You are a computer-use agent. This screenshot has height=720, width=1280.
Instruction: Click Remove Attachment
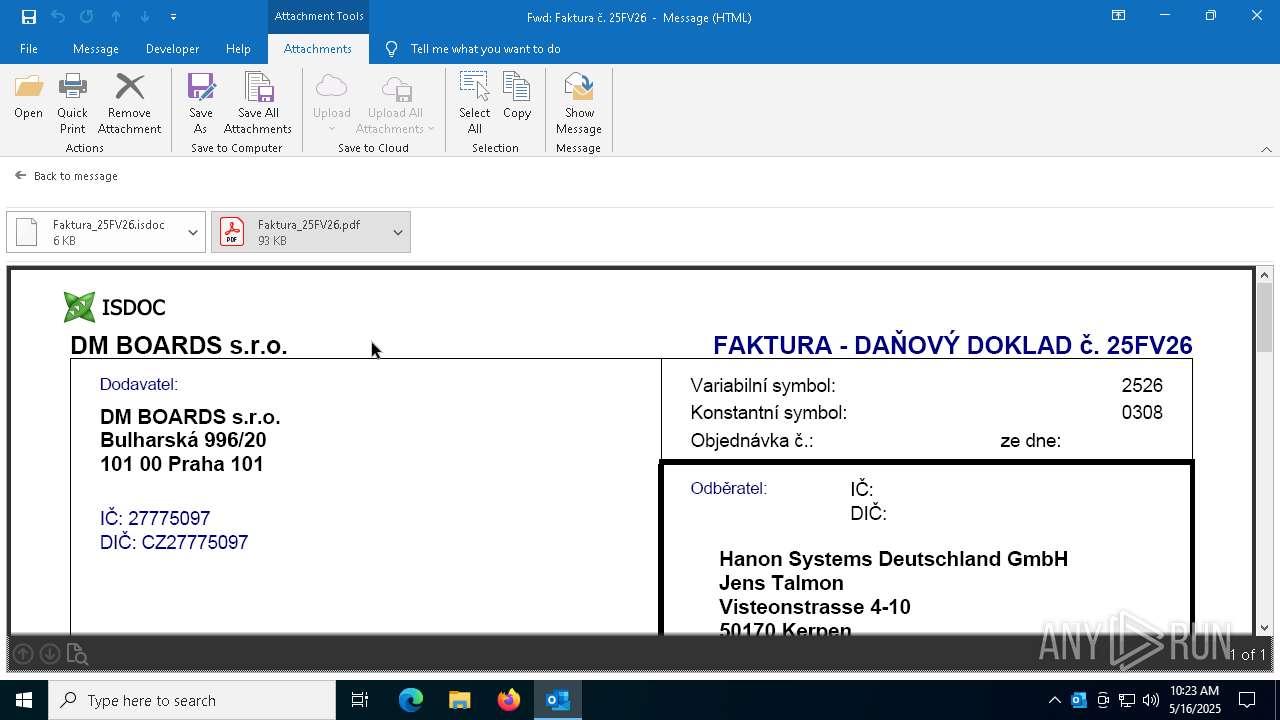[130, 102]
